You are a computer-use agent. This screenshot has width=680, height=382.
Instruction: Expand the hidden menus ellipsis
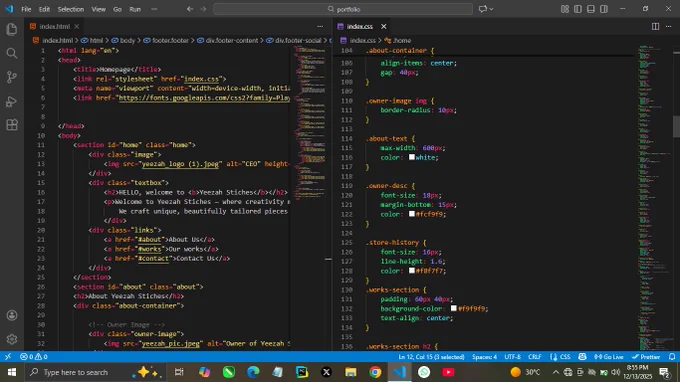(154, 9)
